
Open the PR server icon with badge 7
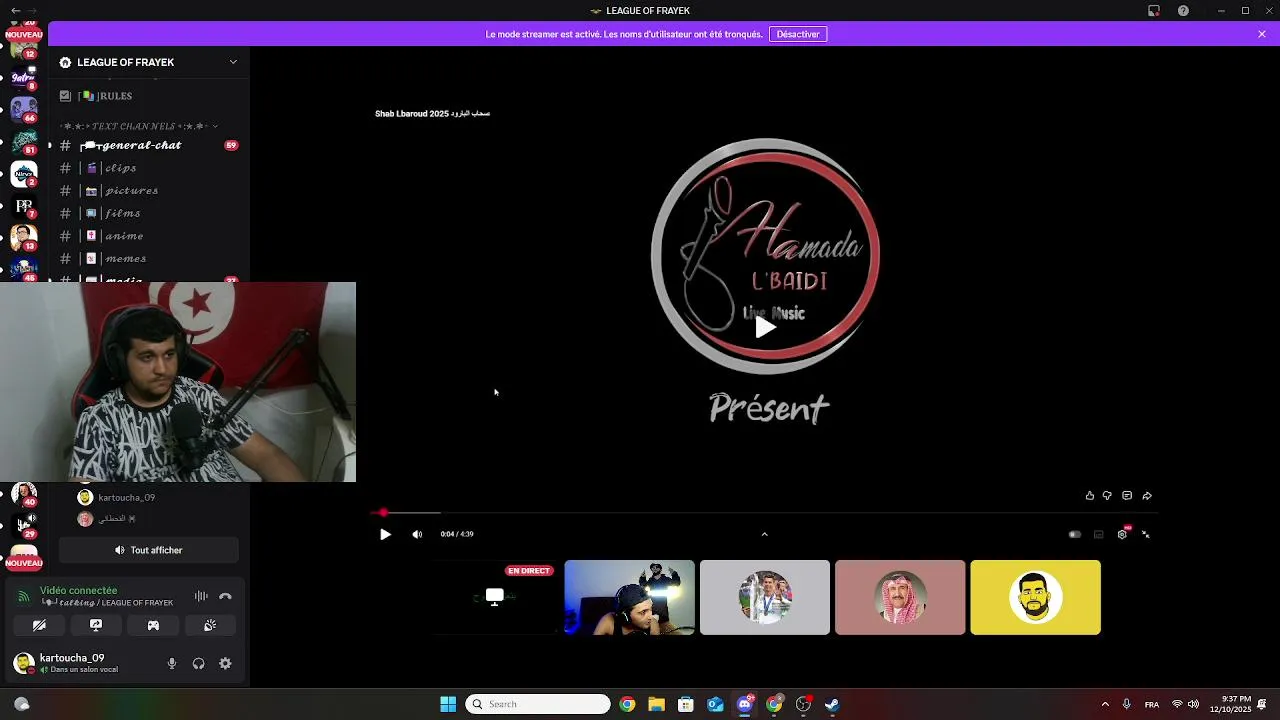pyautogui.click(x=24, y=206)
